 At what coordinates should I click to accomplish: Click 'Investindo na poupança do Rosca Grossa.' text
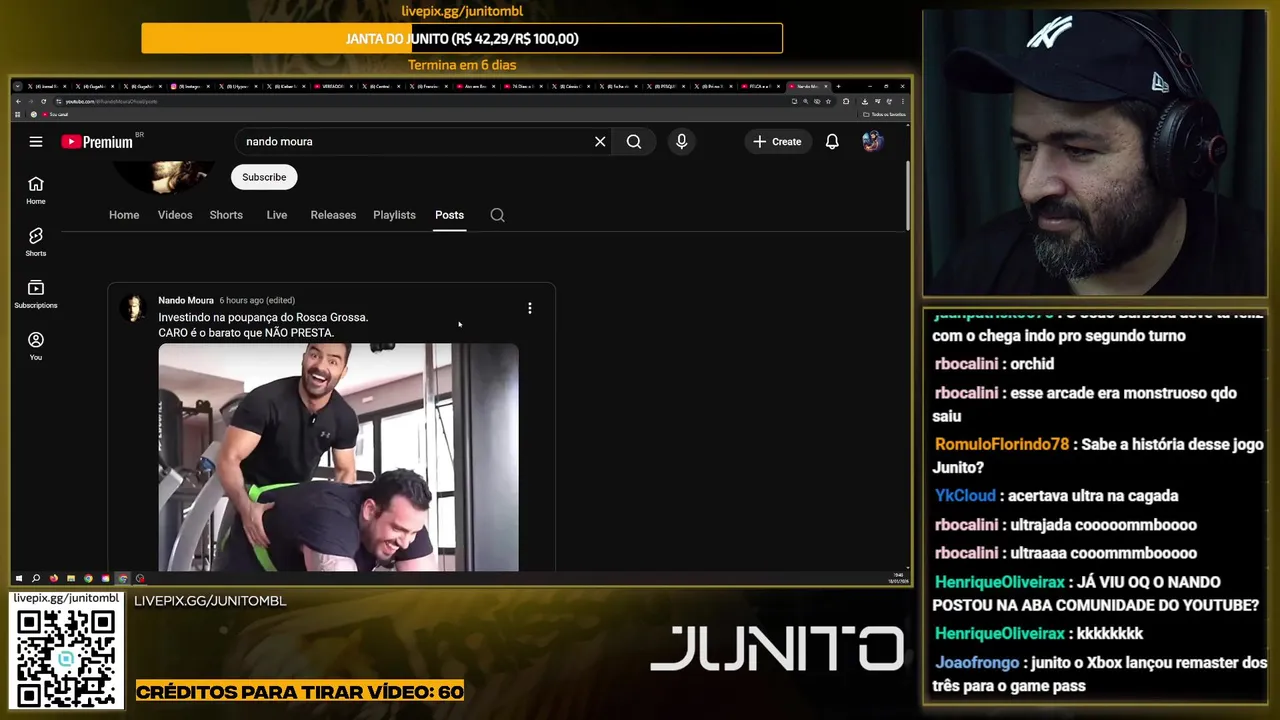pos(263,317)
